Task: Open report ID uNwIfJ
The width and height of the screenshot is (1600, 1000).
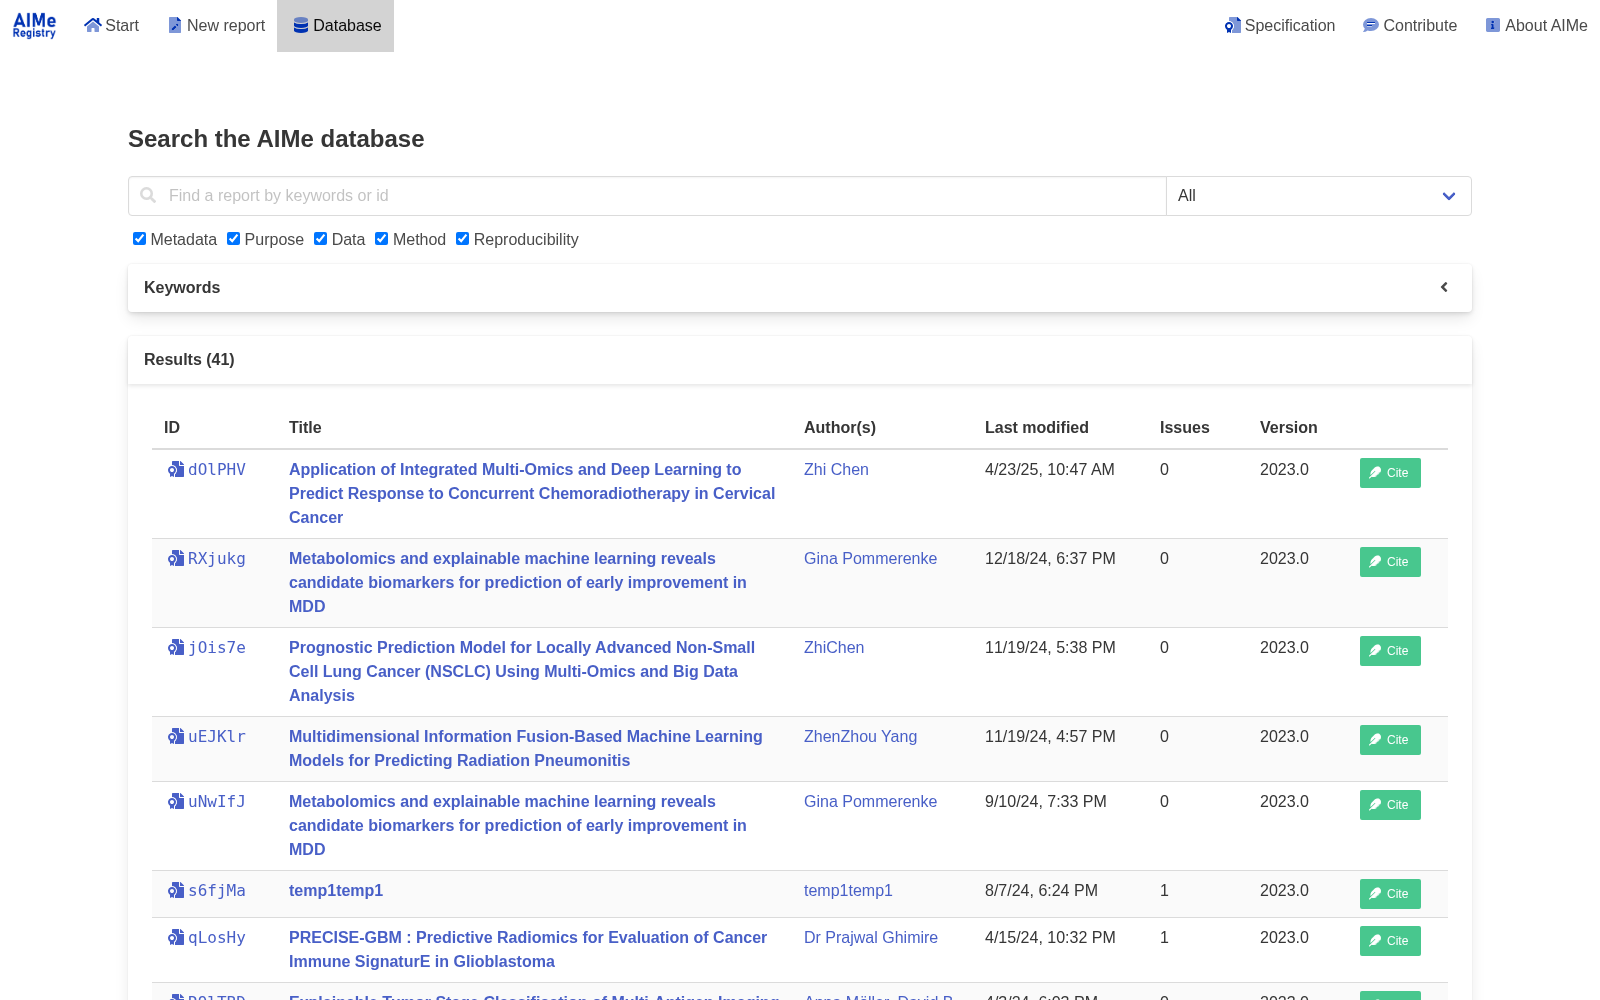Action: (217, 801)
